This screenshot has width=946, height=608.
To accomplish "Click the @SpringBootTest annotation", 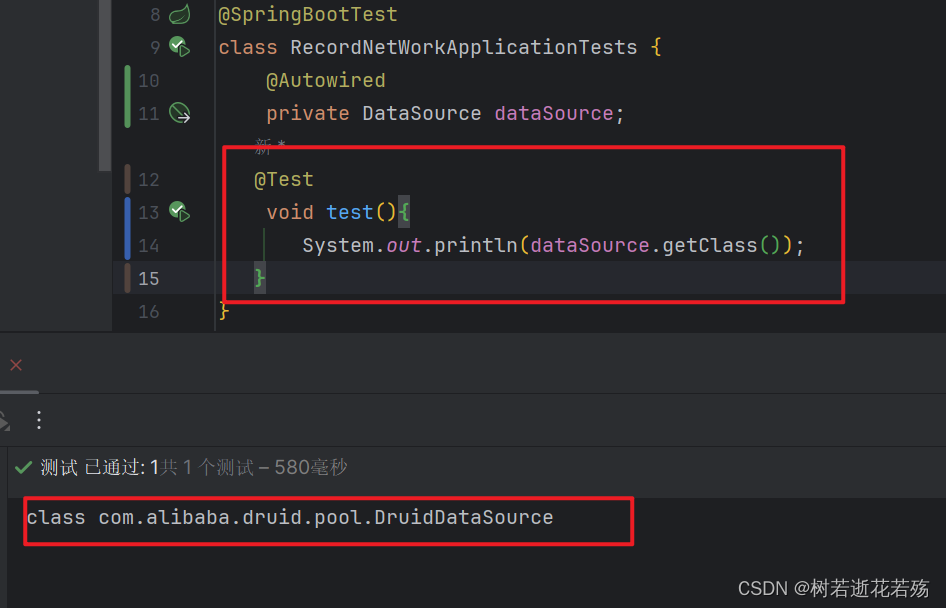I will pos(307,14).
